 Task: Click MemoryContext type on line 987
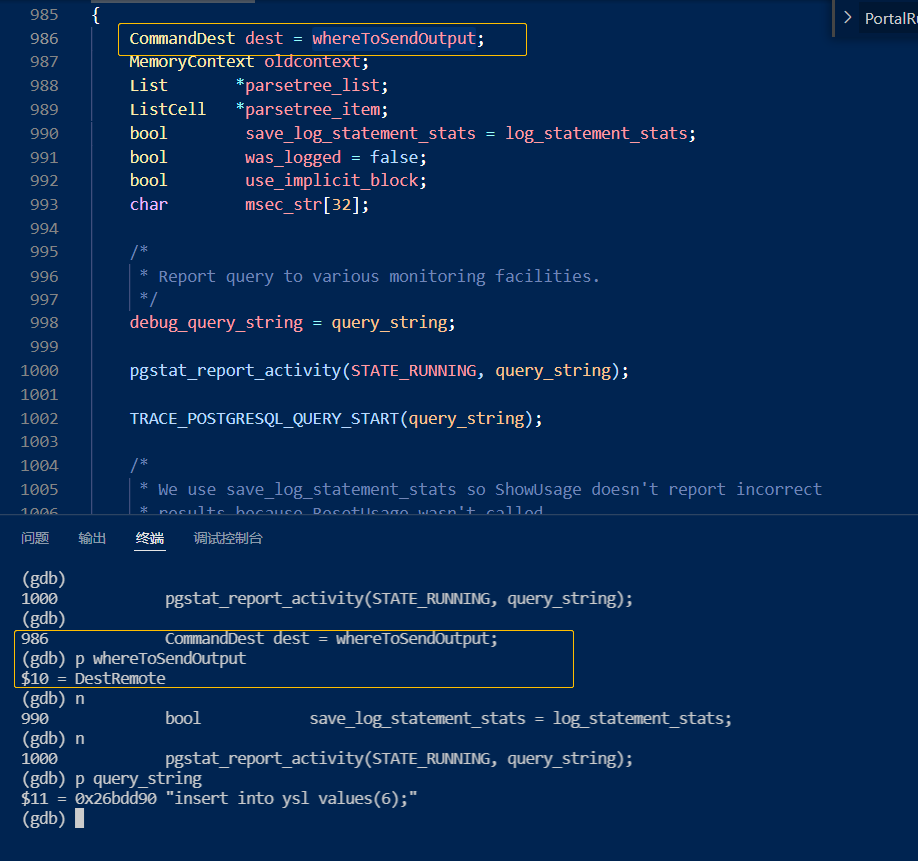(191, 61)
